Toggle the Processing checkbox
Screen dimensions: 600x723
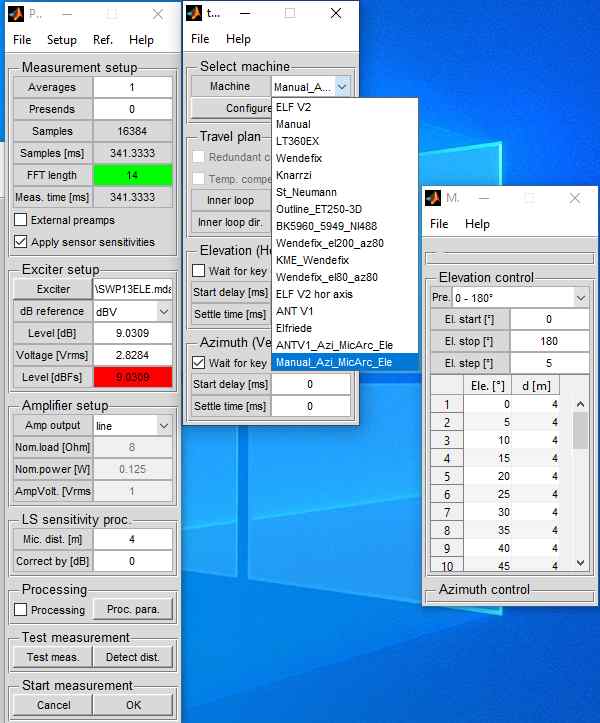point(21,610)
